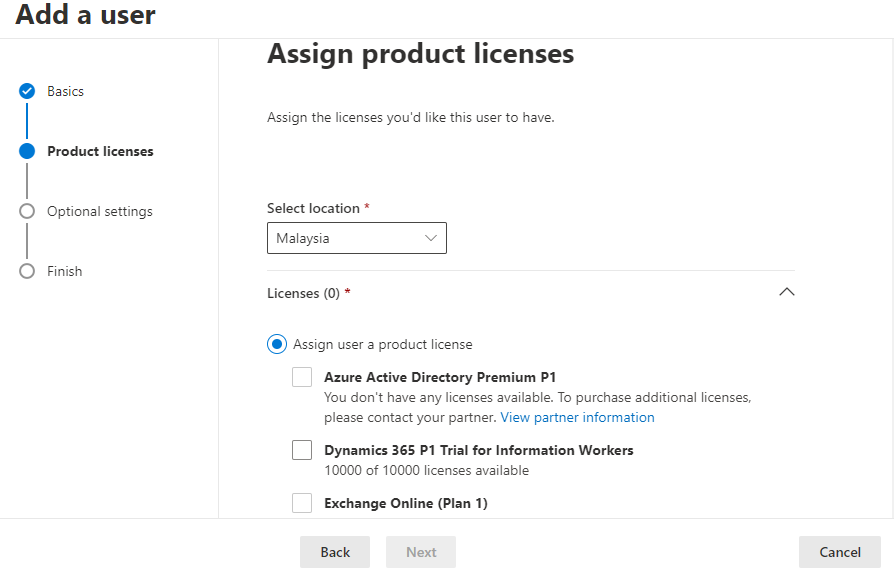Select Assign user a product license radio
This screenshot has height=582, width=894.
pos(277,344)
